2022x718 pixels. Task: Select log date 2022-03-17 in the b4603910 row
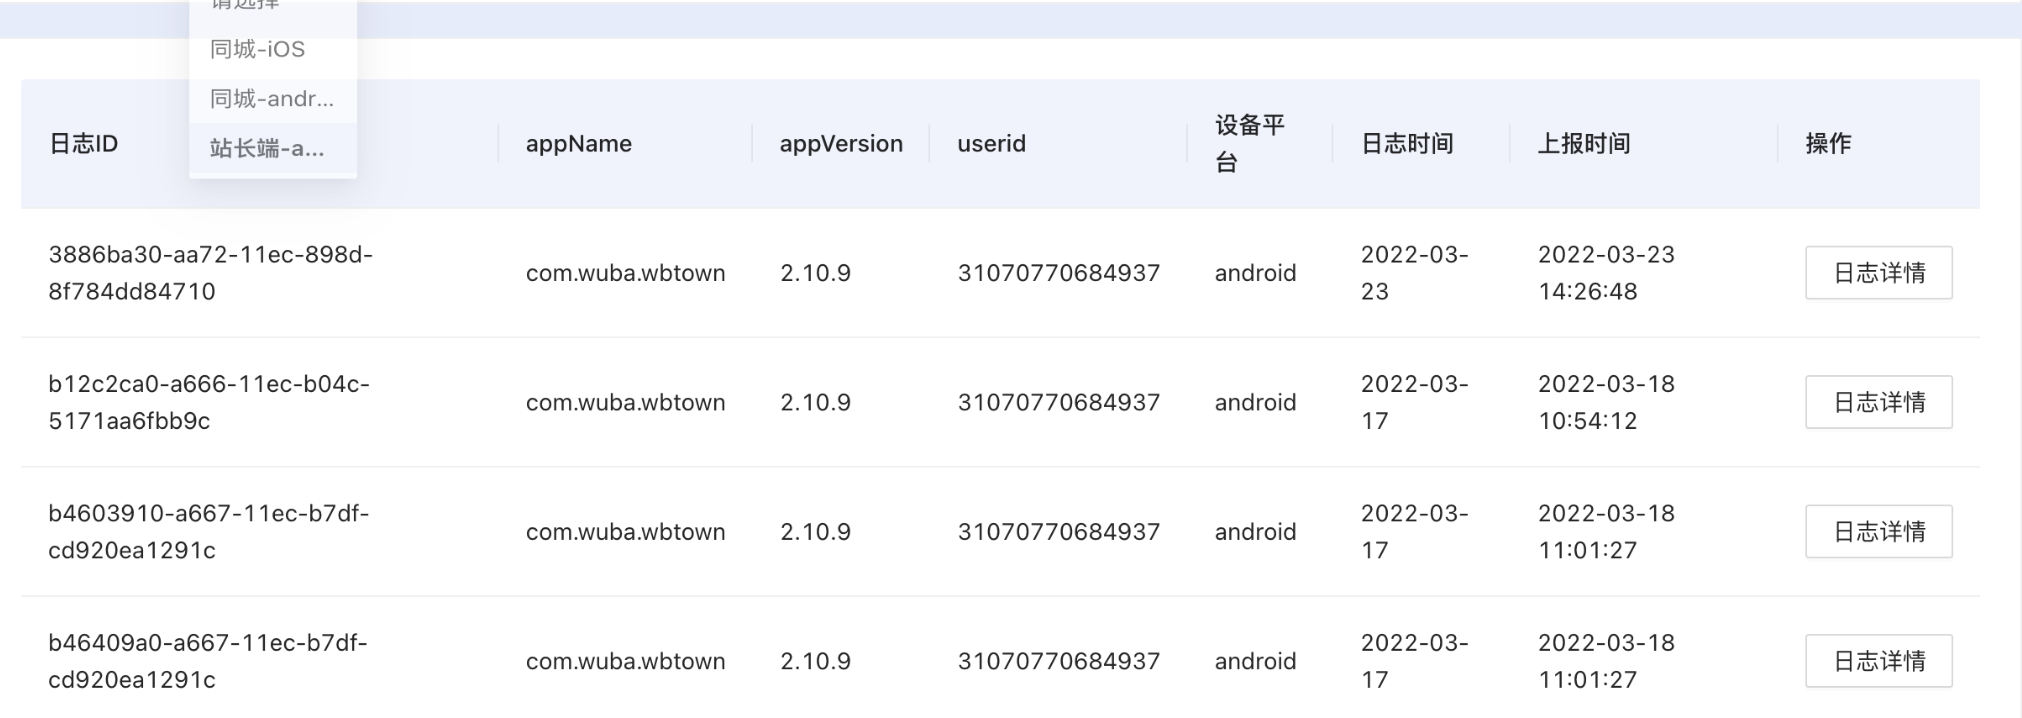click(1415, 532)
